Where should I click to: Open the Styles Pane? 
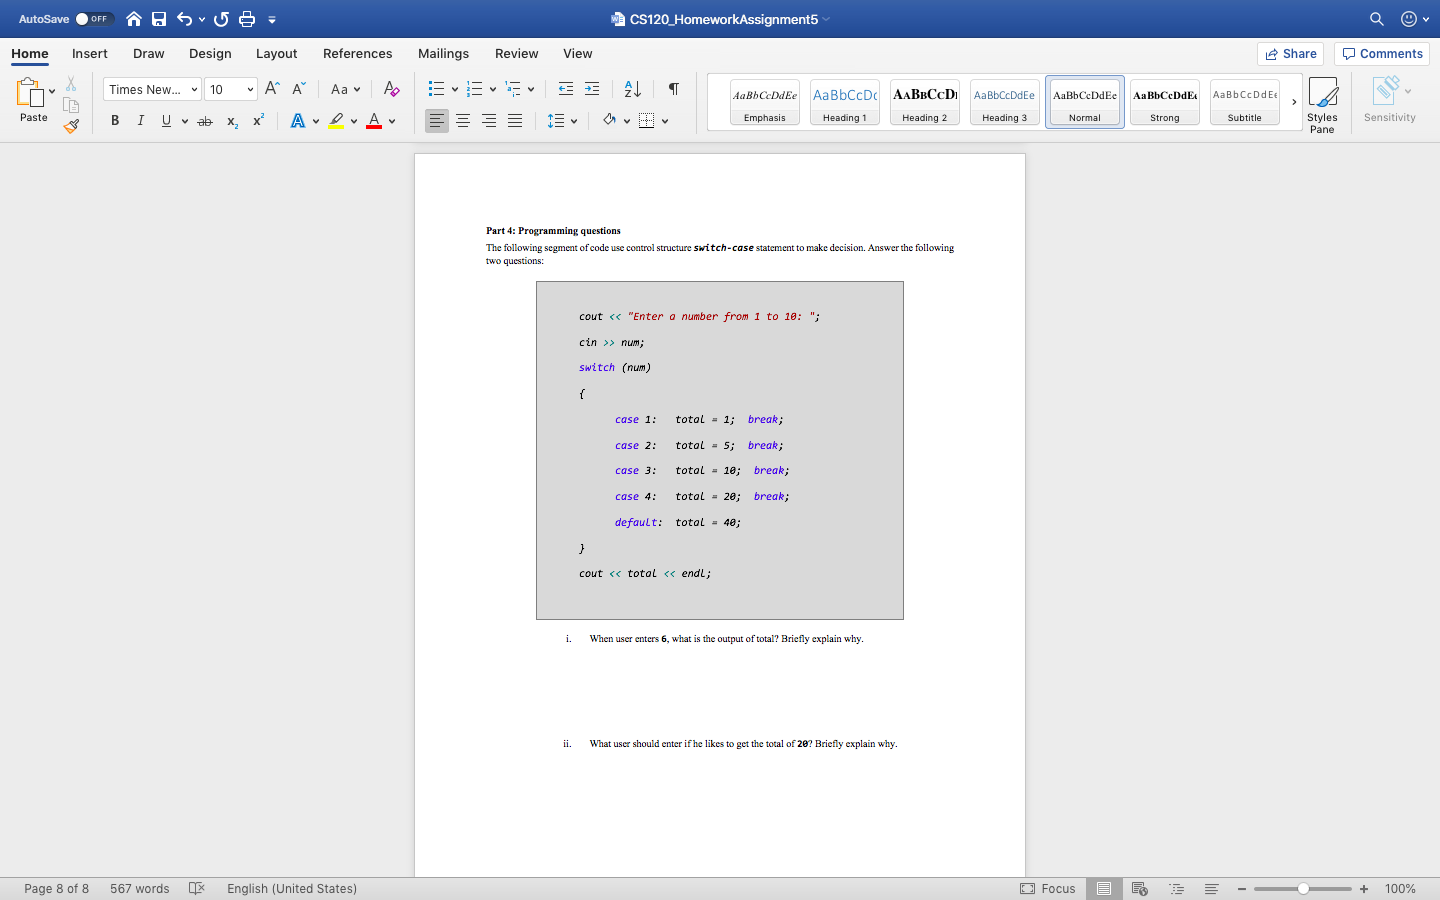1322,101
